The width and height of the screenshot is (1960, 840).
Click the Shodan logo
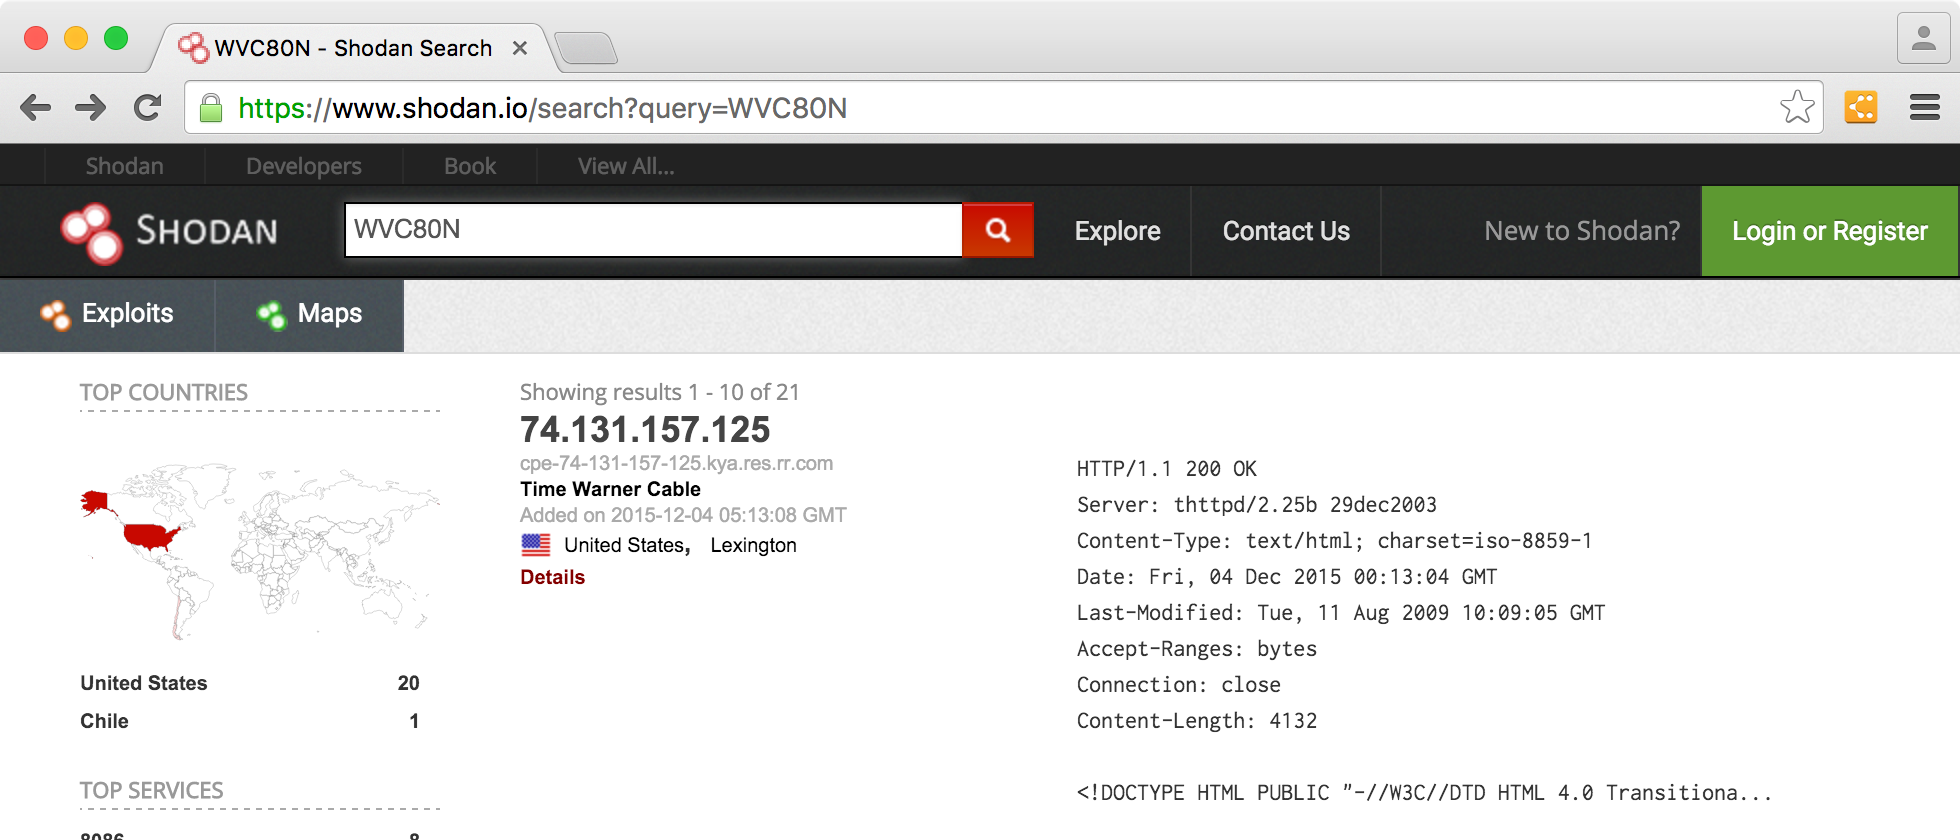click(x=170, y=232)
